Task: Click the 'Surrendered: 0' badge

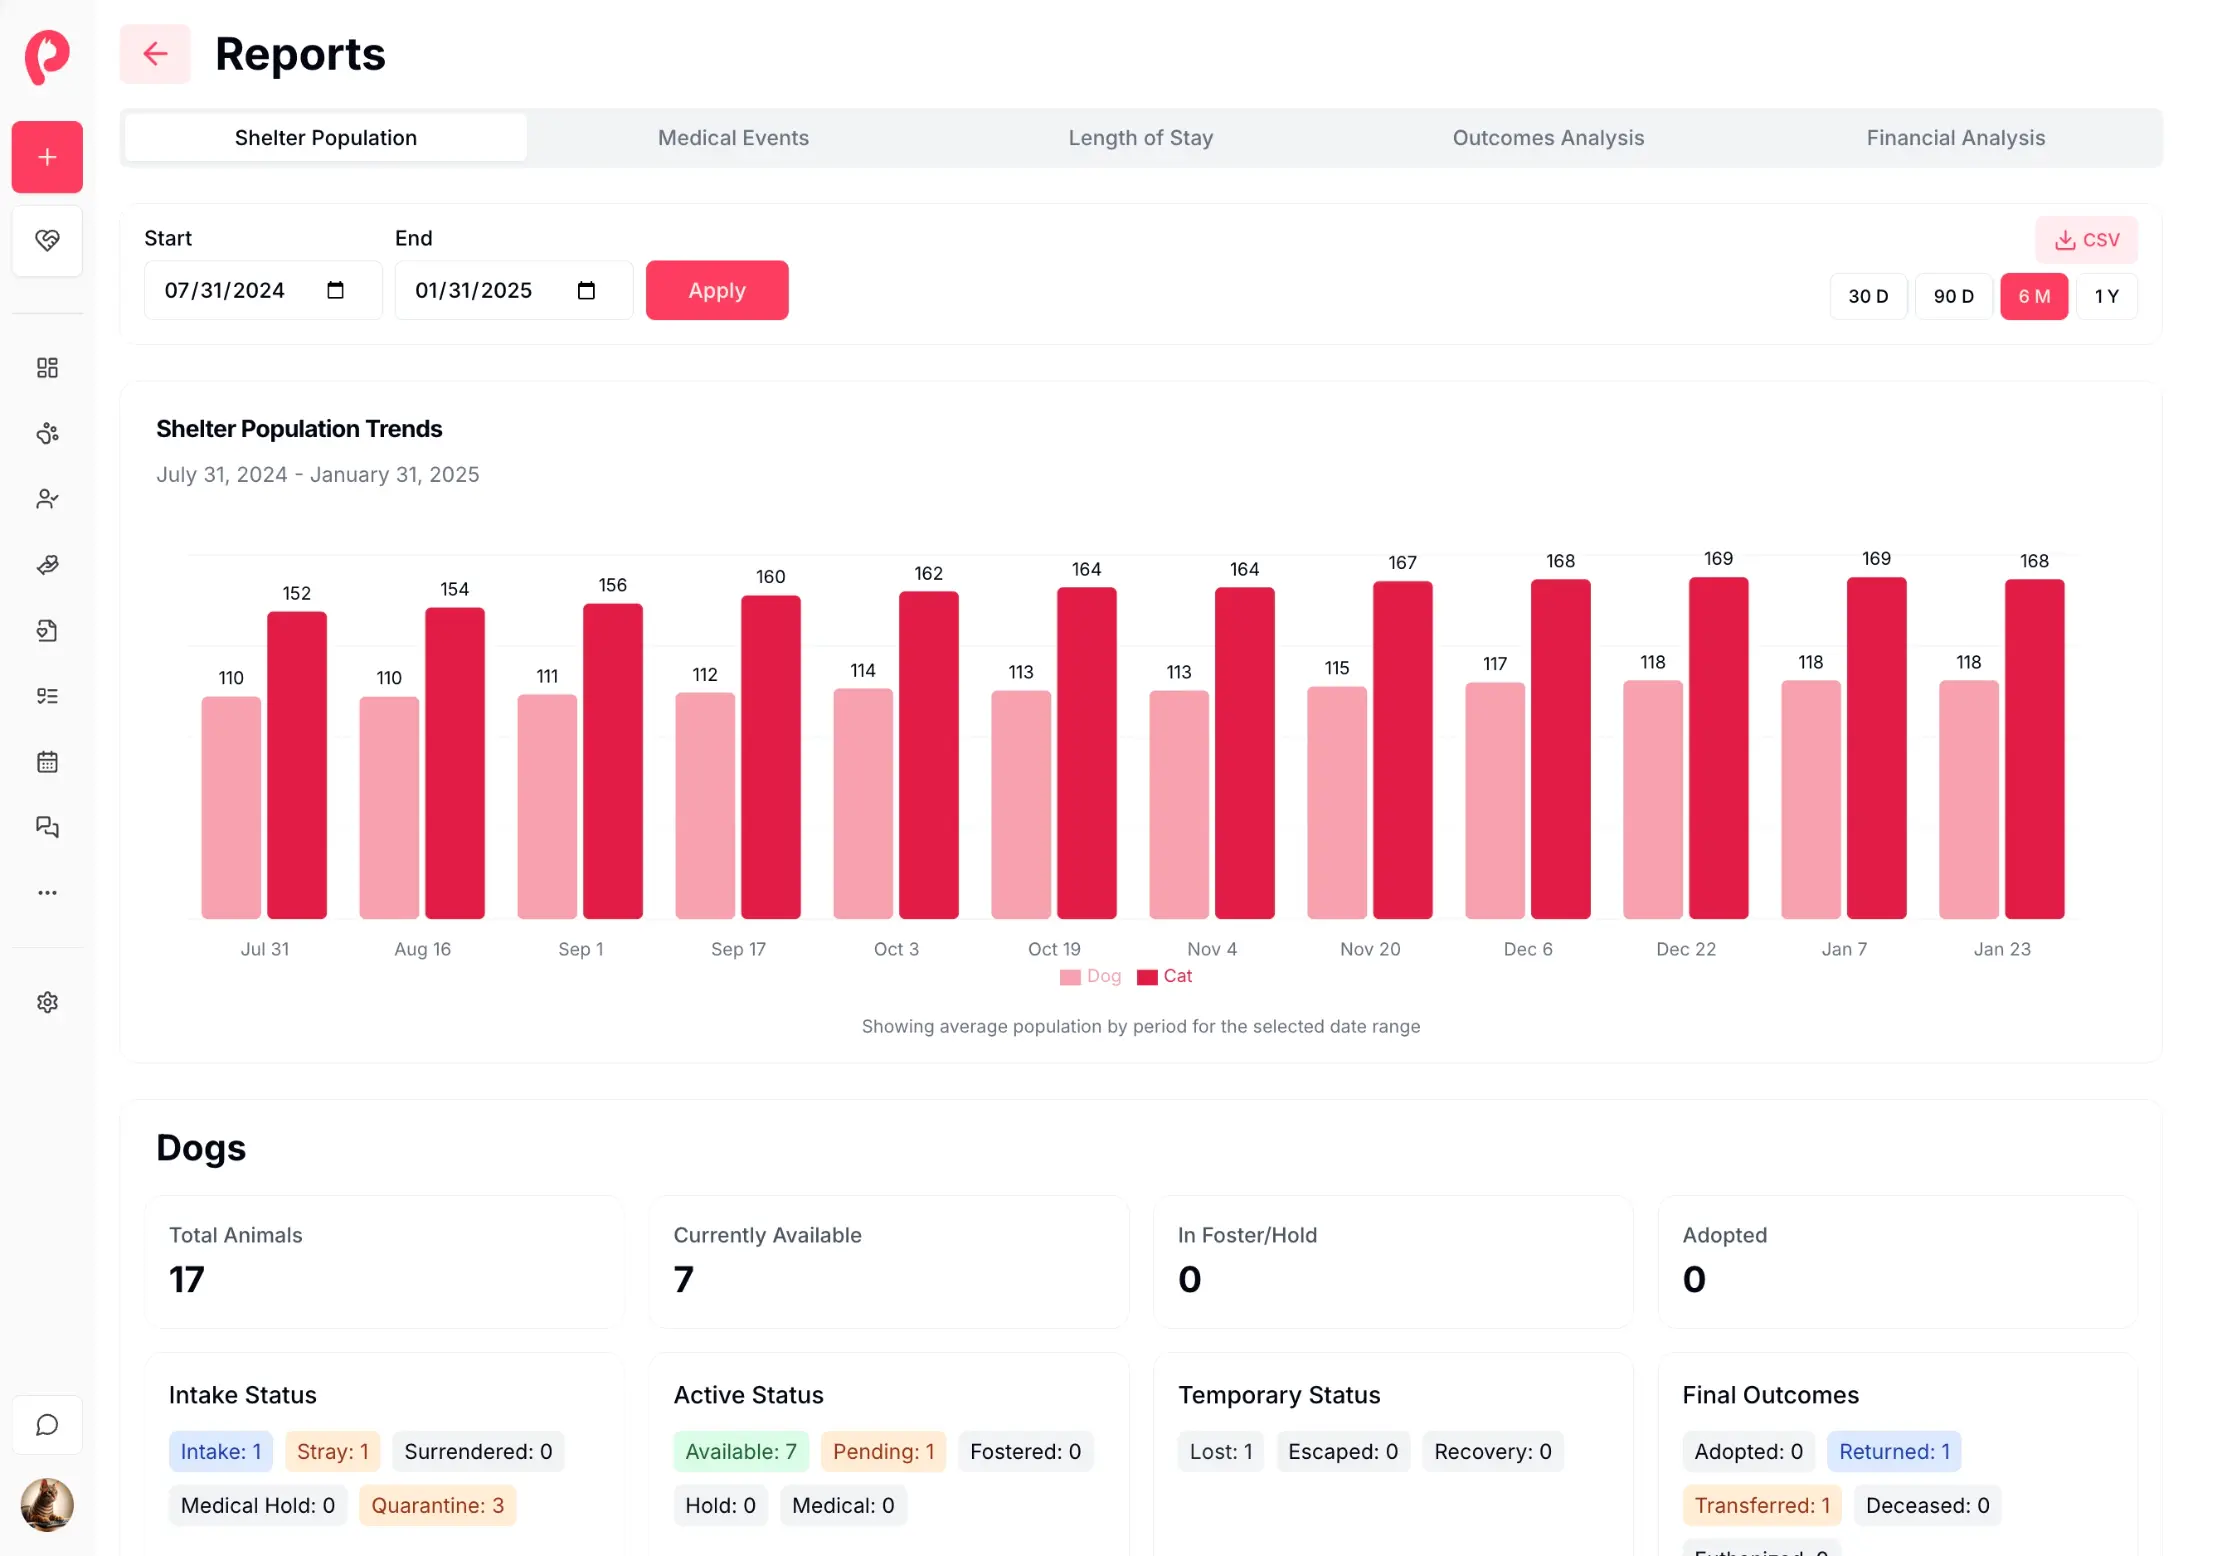Action: tap(478, 1451)
